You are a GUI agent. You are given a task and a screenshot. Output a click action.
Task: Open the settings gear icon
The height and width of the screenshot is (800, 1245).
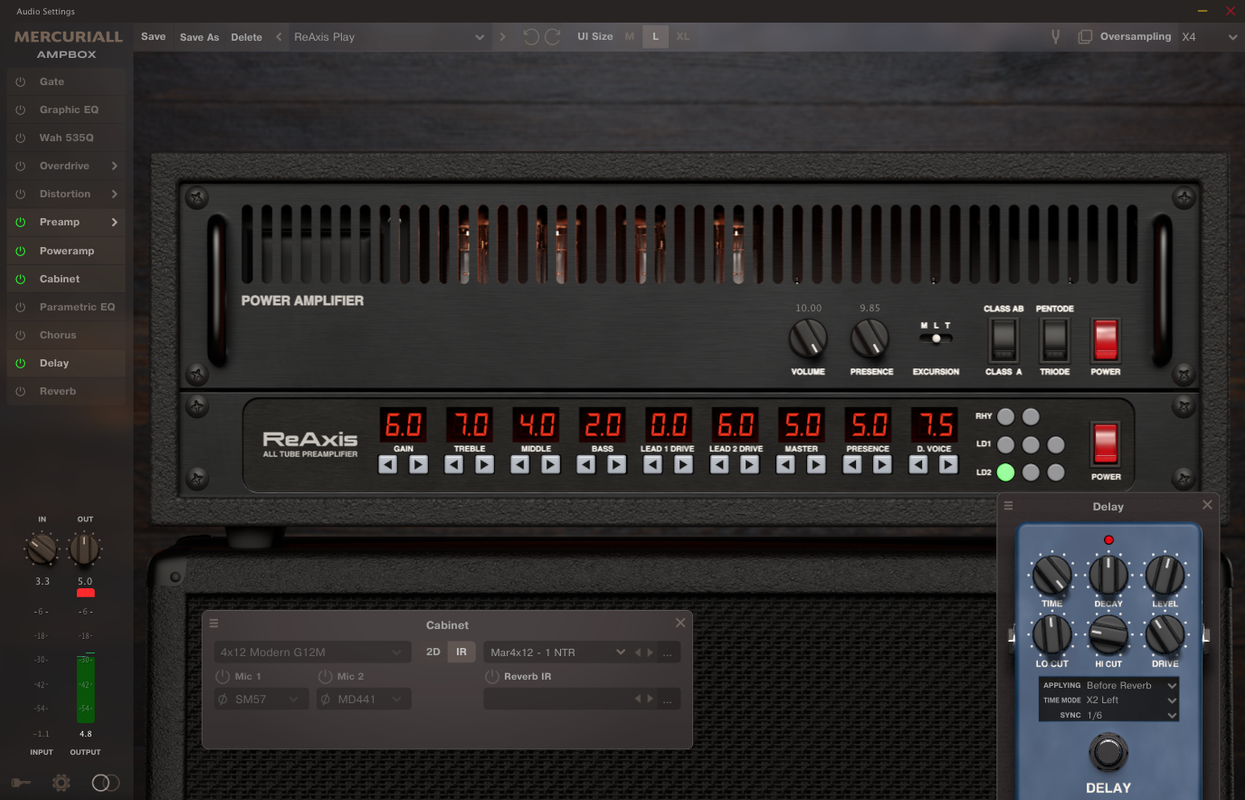61,783
